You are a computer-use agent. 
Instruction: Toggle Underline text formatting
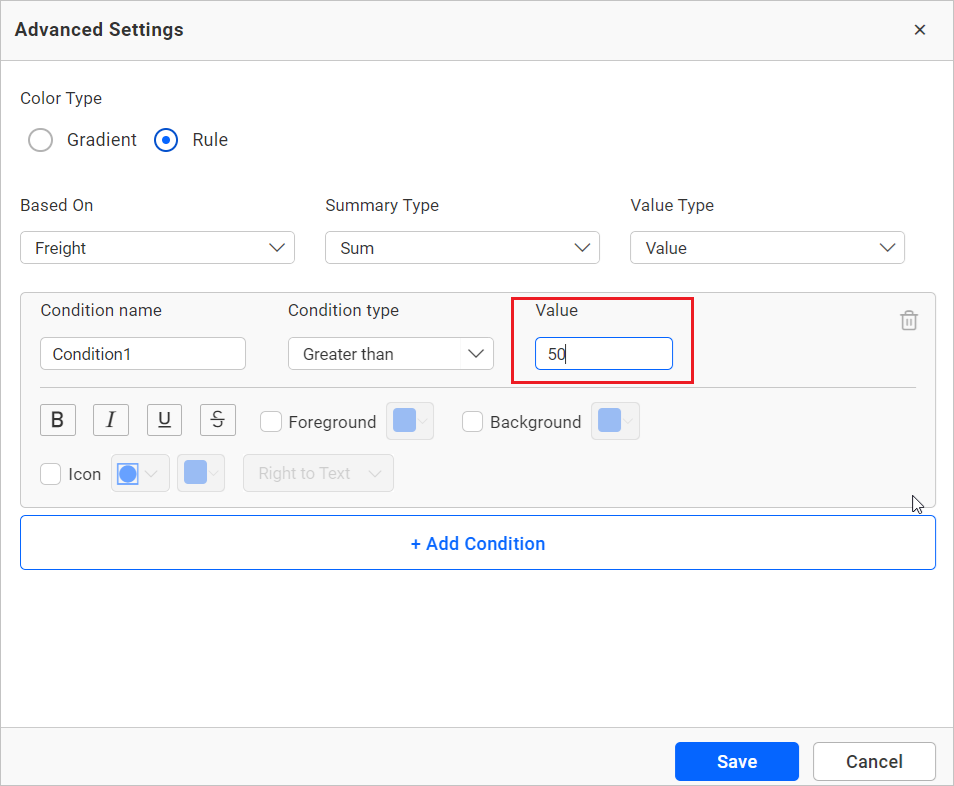(x=164, y=421)
